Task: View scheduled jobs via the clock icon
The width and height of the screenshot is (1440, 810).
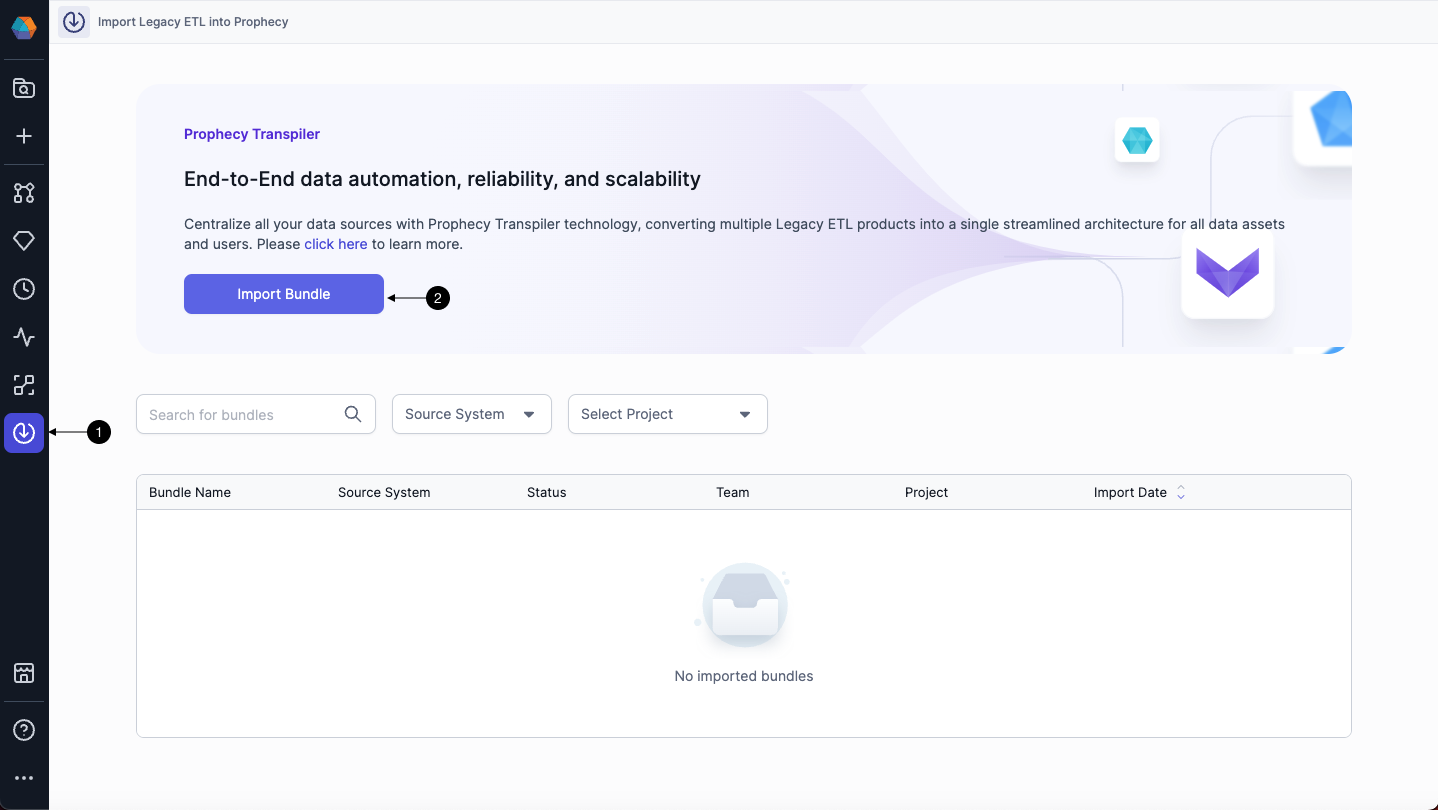Action: [x=23, y=289]
